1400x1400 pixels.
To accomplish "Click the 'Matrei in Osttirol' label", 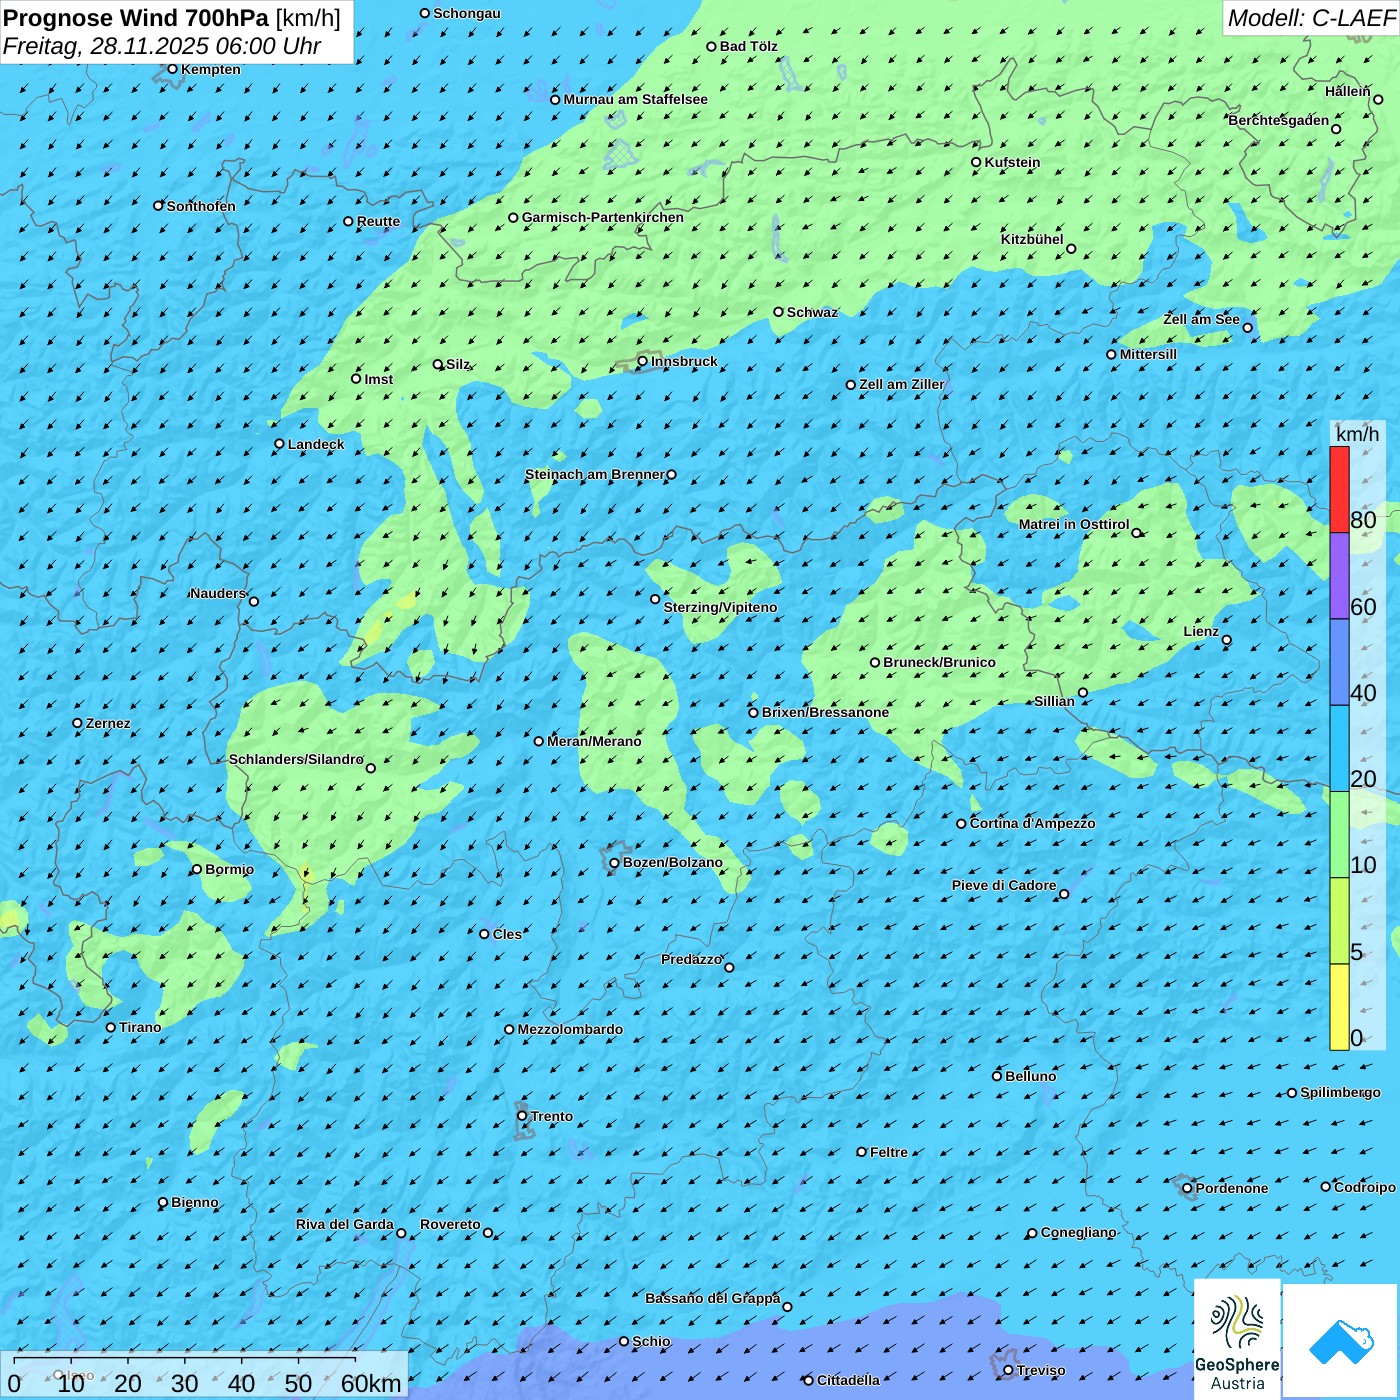I will 1074,524.
